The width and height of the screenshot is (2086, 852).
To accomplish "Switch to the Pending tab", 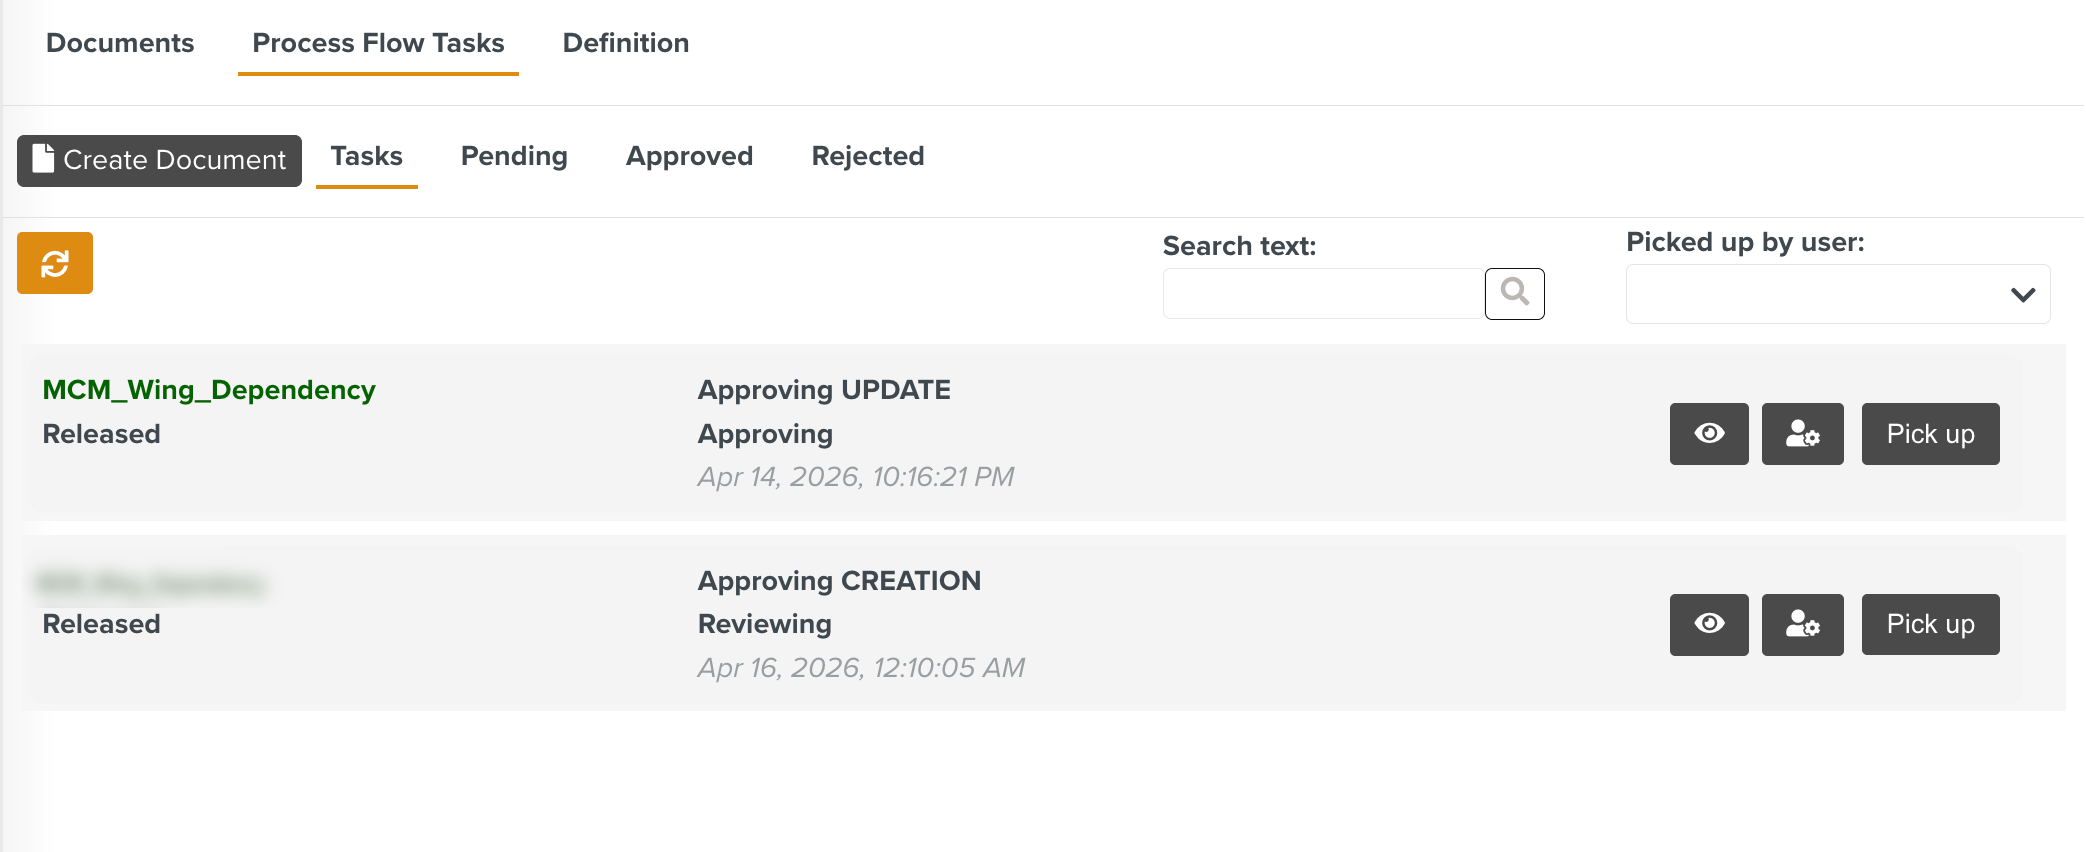I will tap(514, 156).
